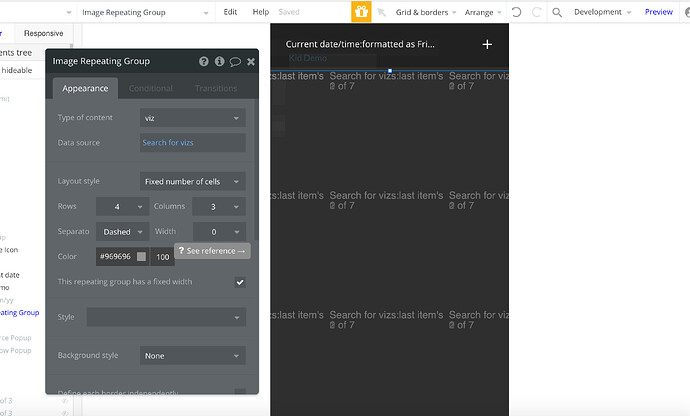
Task: Open the element info inspector icon
Action: pyautogui.click(x=219, y=61)
